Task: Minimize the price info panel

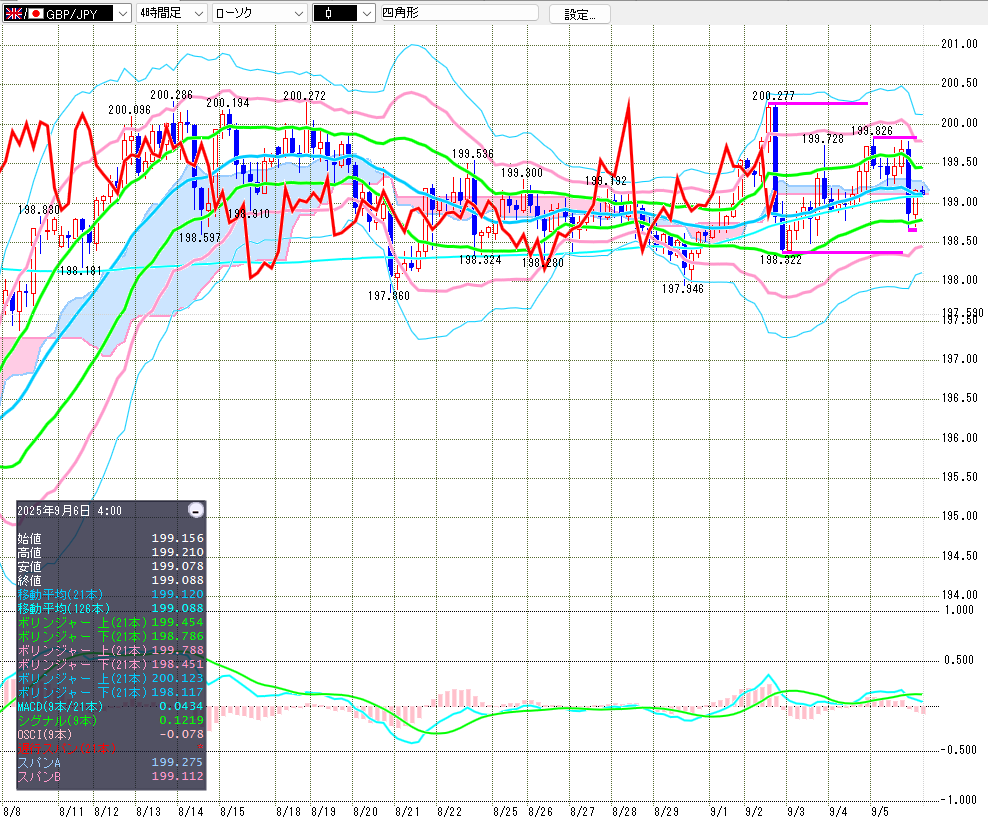Action: click(x=196, y=510)
